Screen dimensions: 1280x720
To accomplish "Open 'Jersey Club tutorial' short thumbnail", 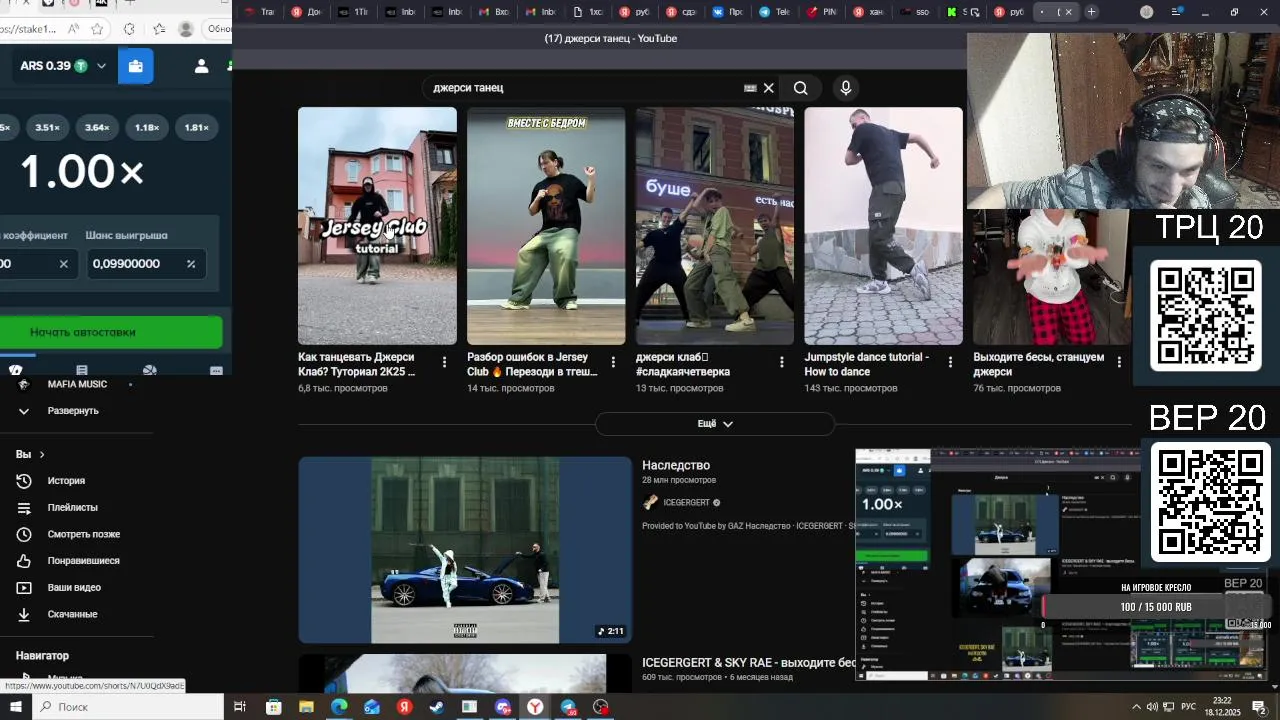I will pyautogui.click(x=377, y=226).
